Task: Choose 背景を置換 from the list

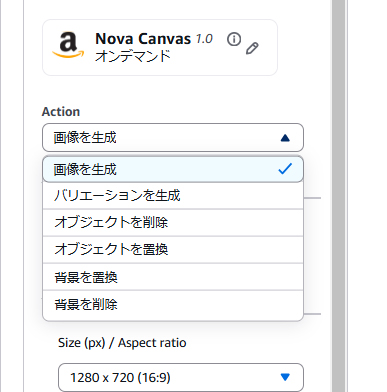Action: click(x=173, y=277)
